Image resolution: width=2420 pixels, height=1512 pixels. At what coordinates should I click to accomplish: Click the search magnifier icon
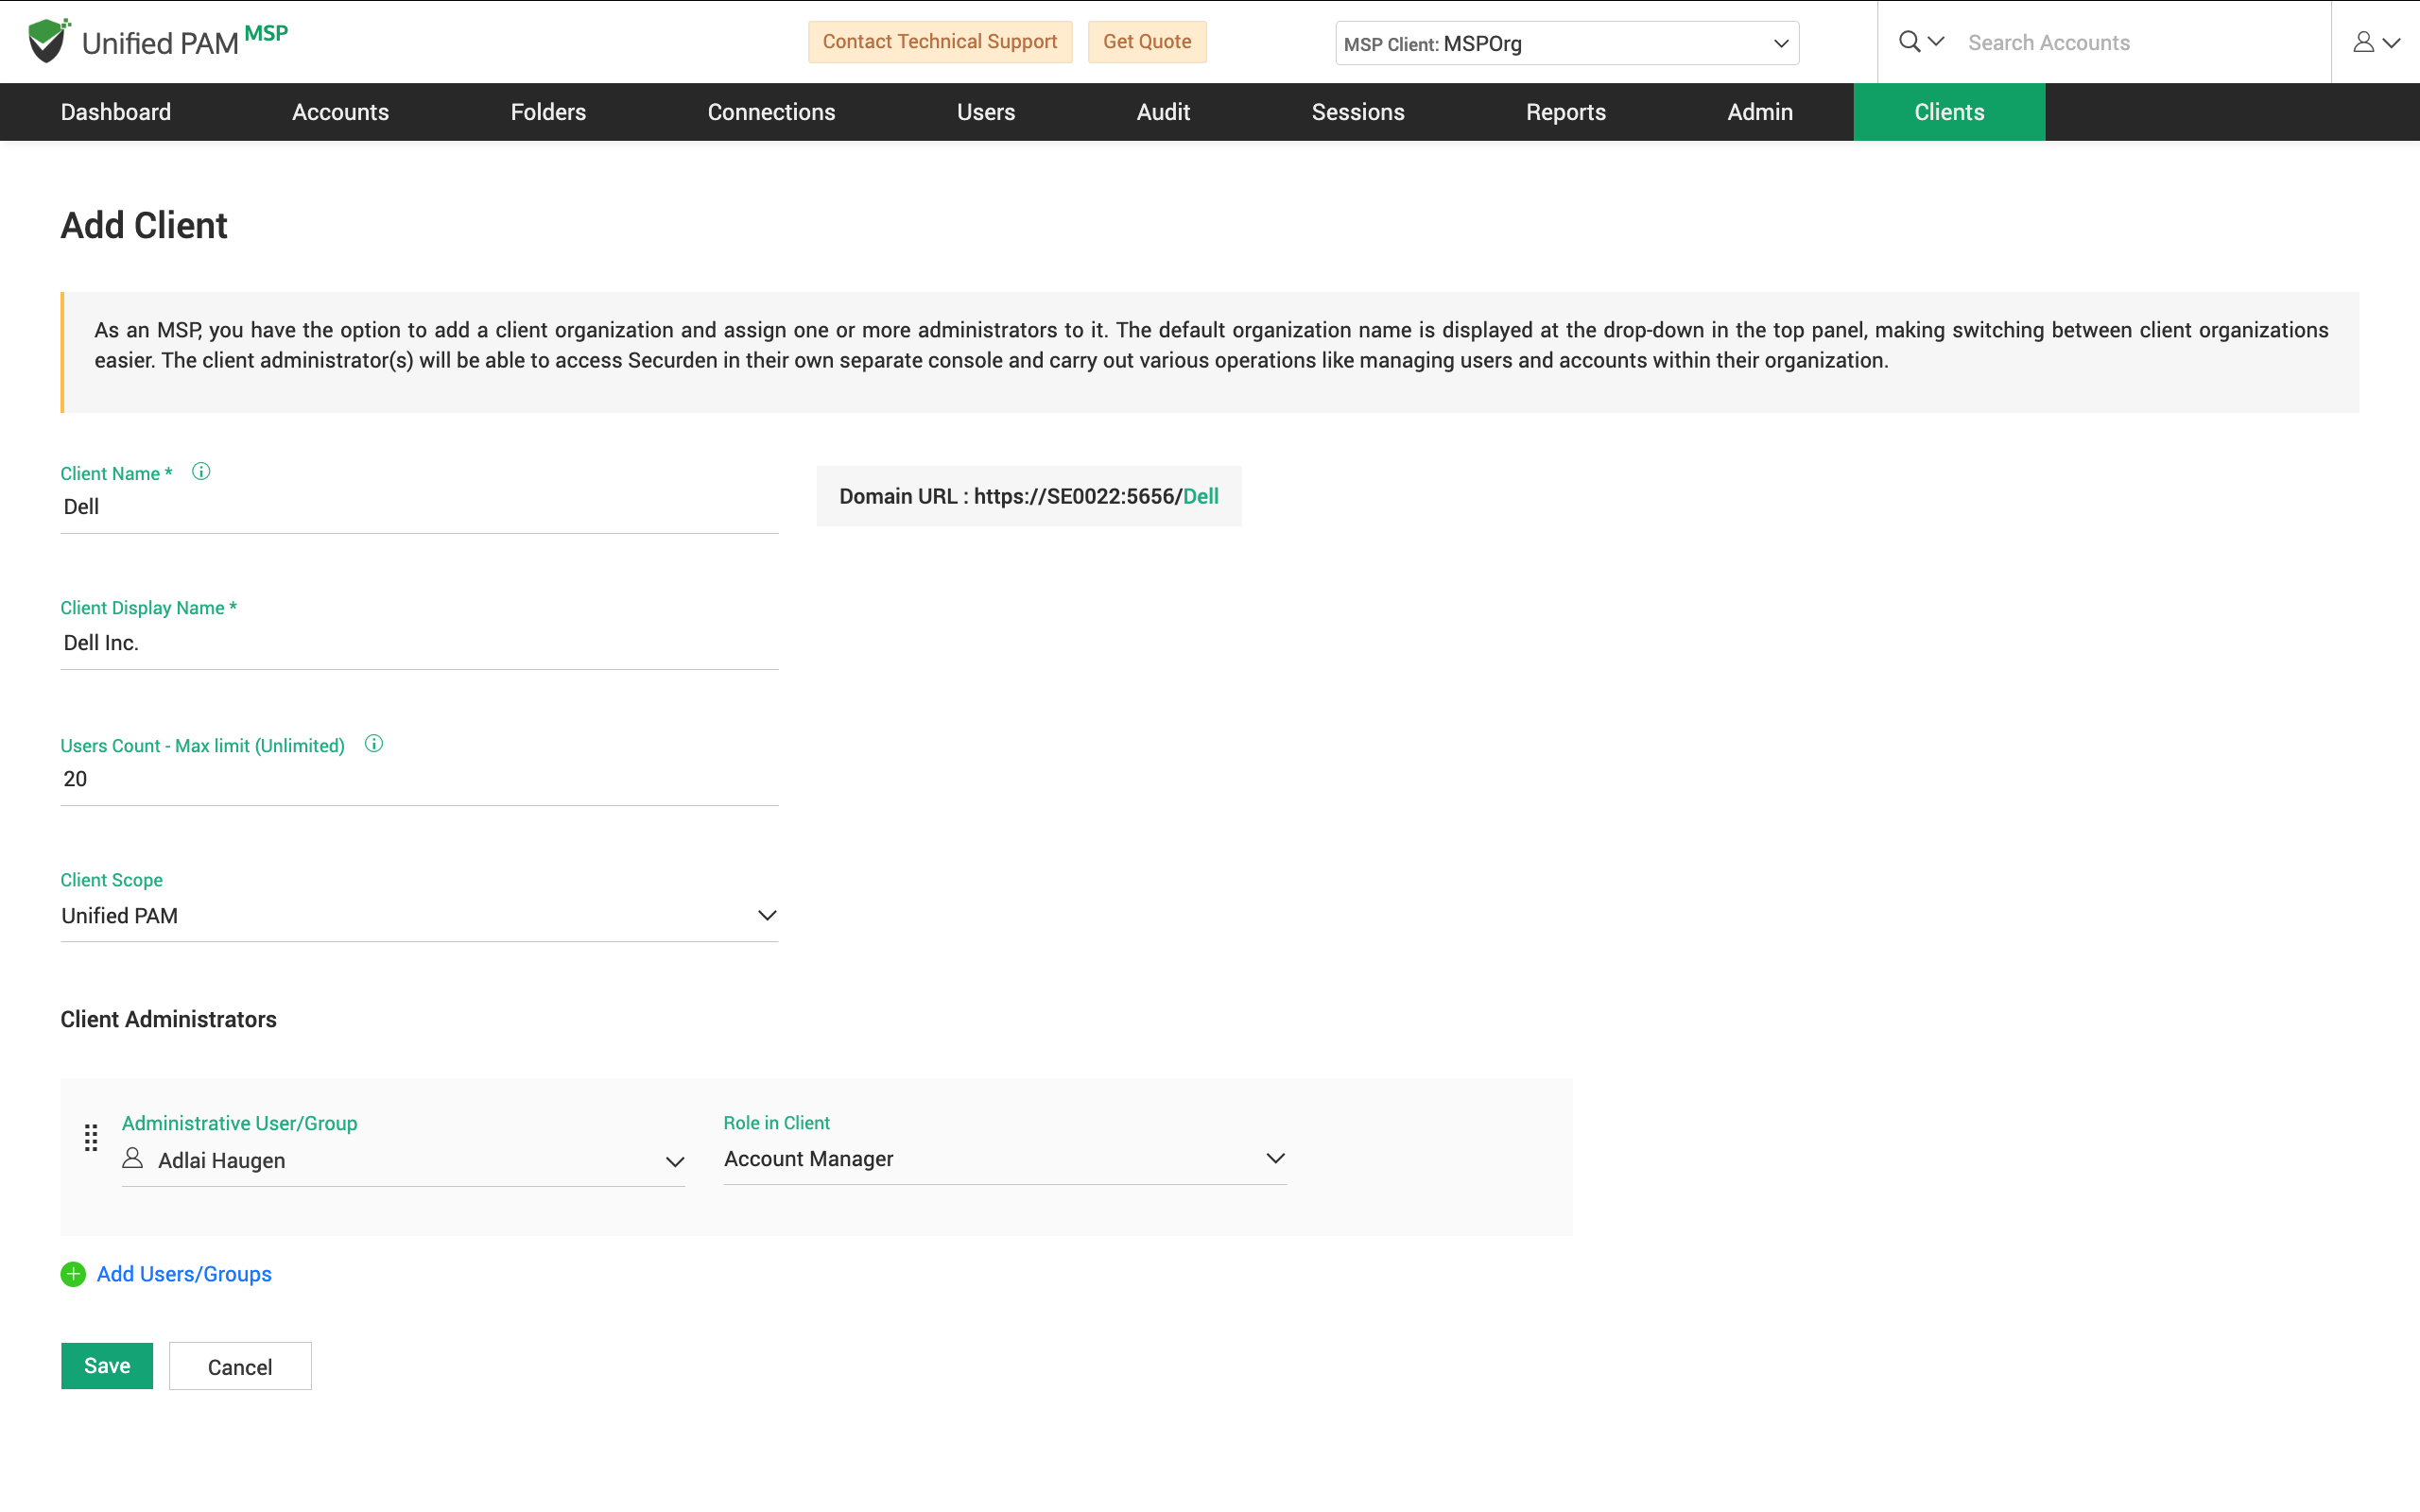click(1909, 42)
